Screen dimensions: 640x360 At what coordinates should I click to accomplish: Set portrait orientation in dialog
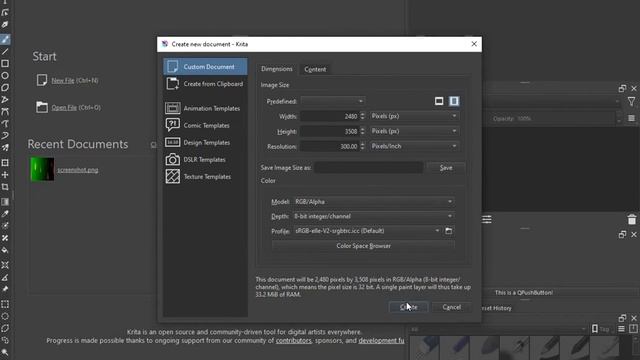click(x=454, y=101)
